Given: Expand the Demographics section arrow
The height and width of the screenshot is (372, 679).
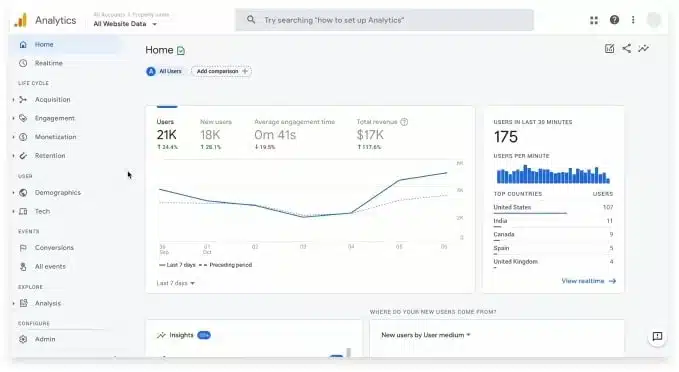Looking at the screenshot, I should click(13, 193).
